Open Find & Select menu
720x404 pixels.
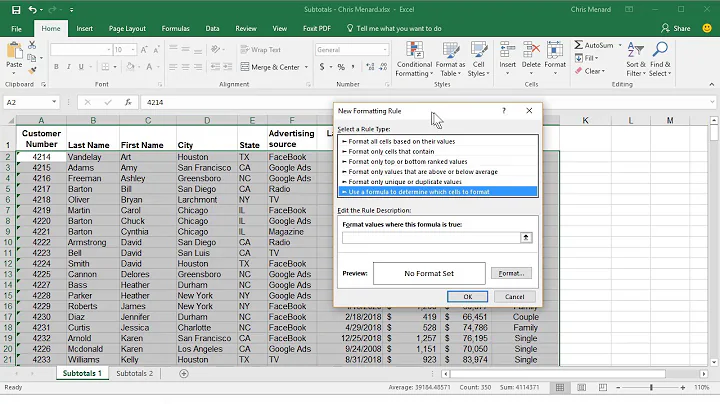tap(660, 60)
